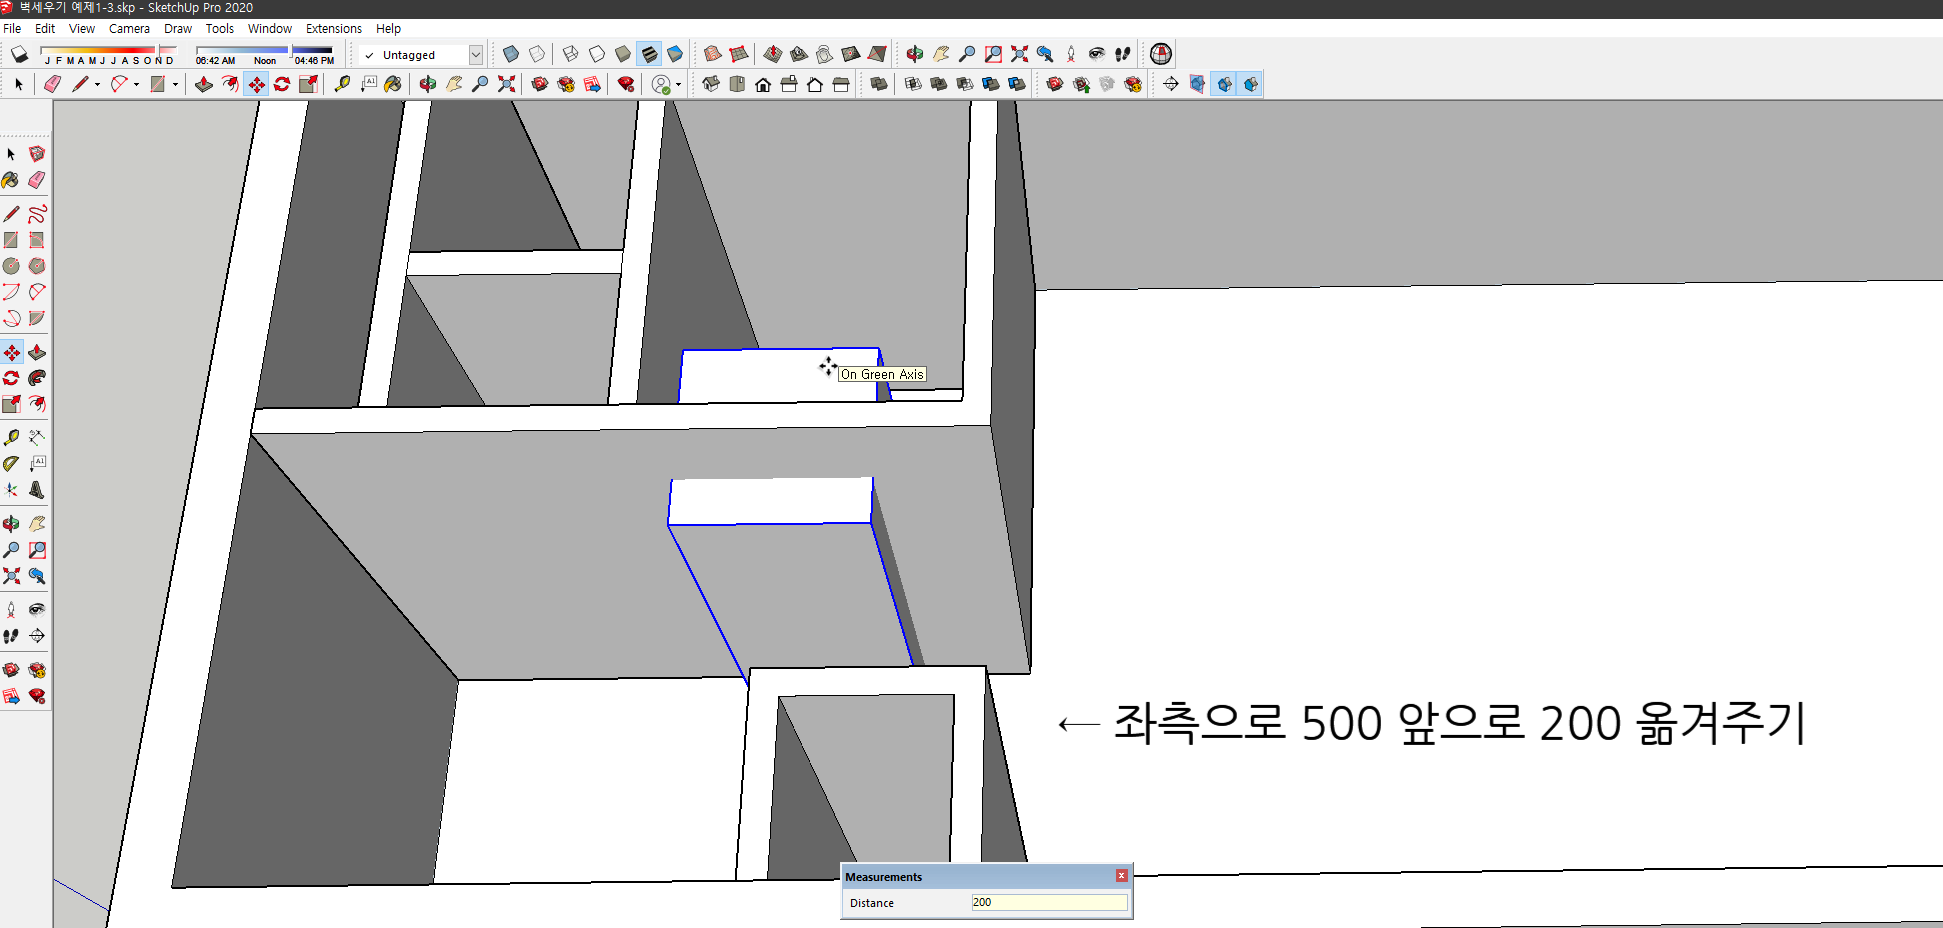Select the Axes tool in left toolbar
The height and width of the screenshot is (928, 1943).
11,490
